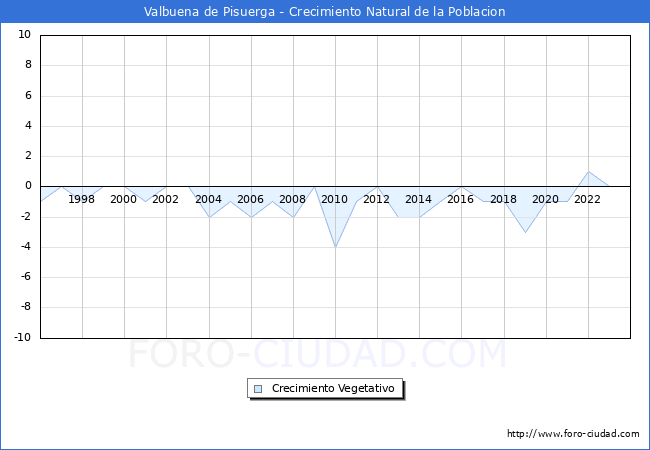Screen dimensions: 650x450
Task: Select the 2020 year label
Action: coord(545,199)
